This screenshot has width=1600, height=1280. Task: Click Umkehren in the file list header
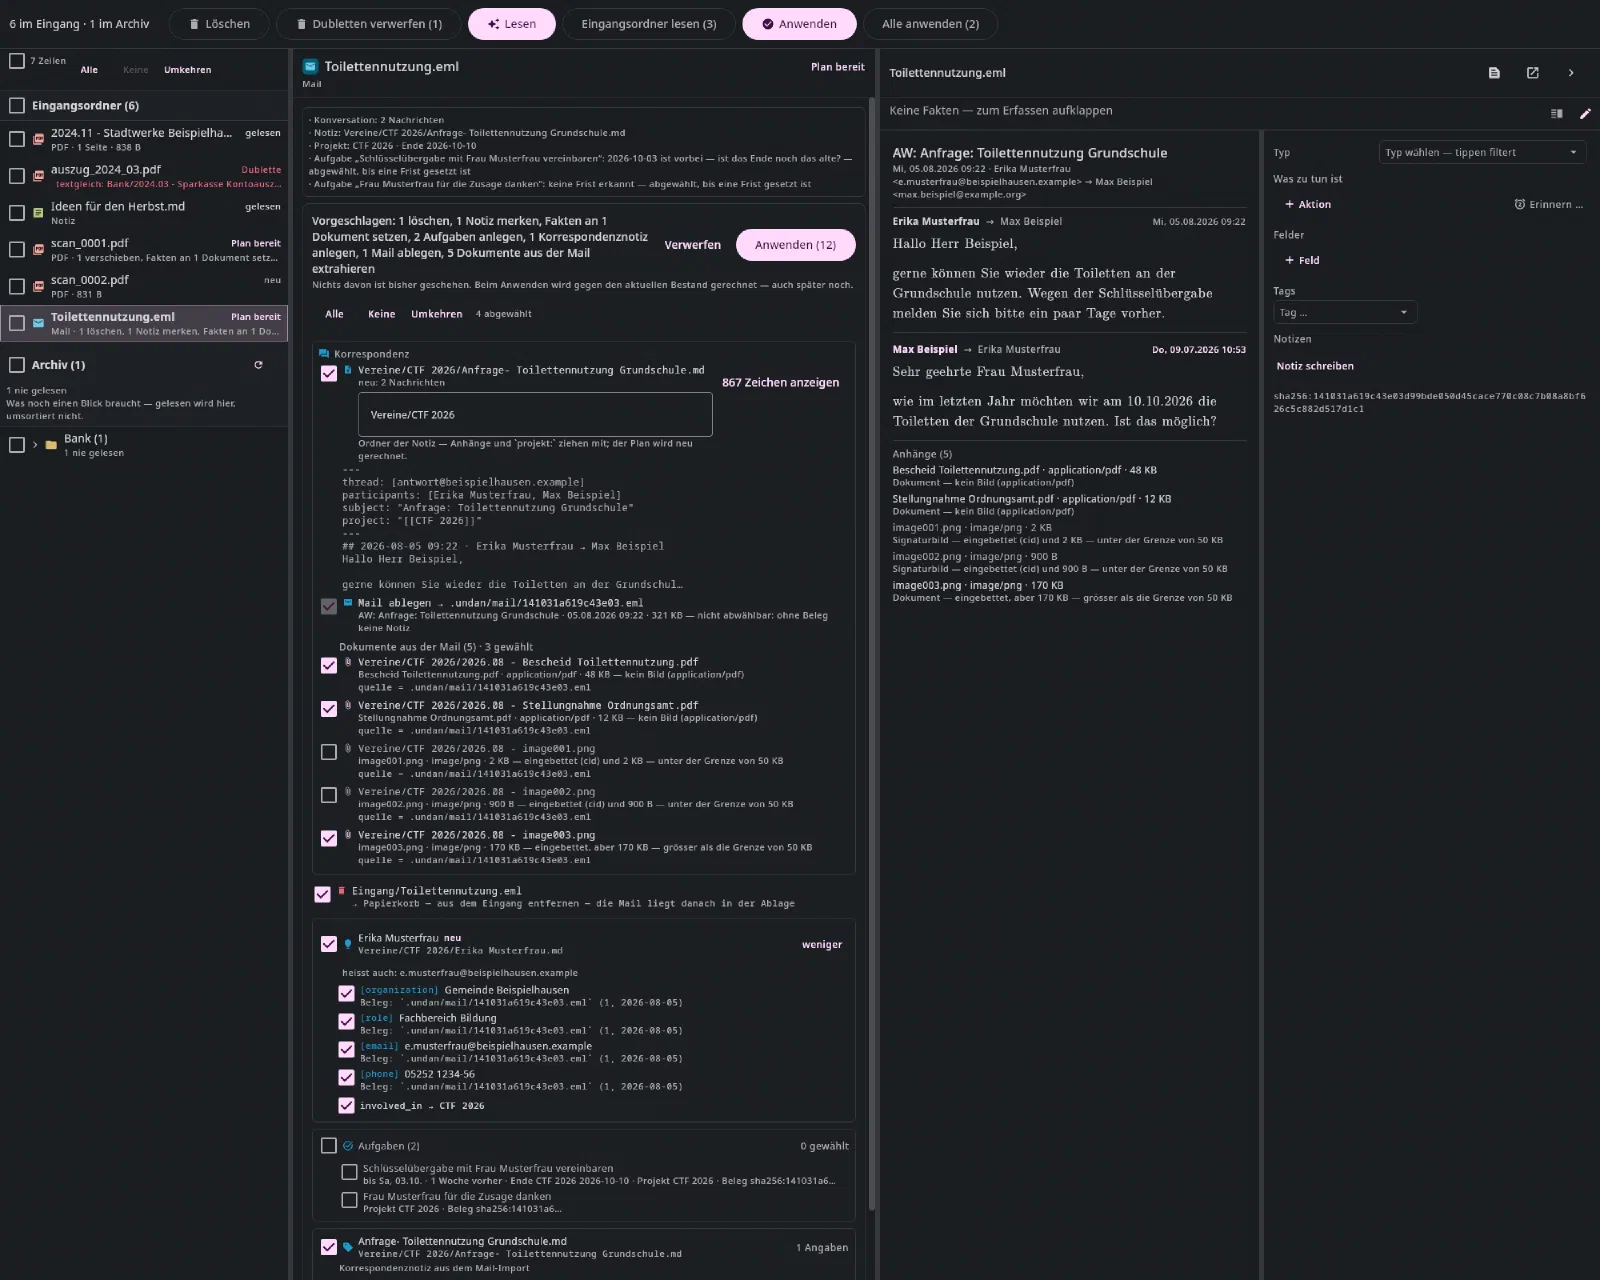click(x=187, y=70)
